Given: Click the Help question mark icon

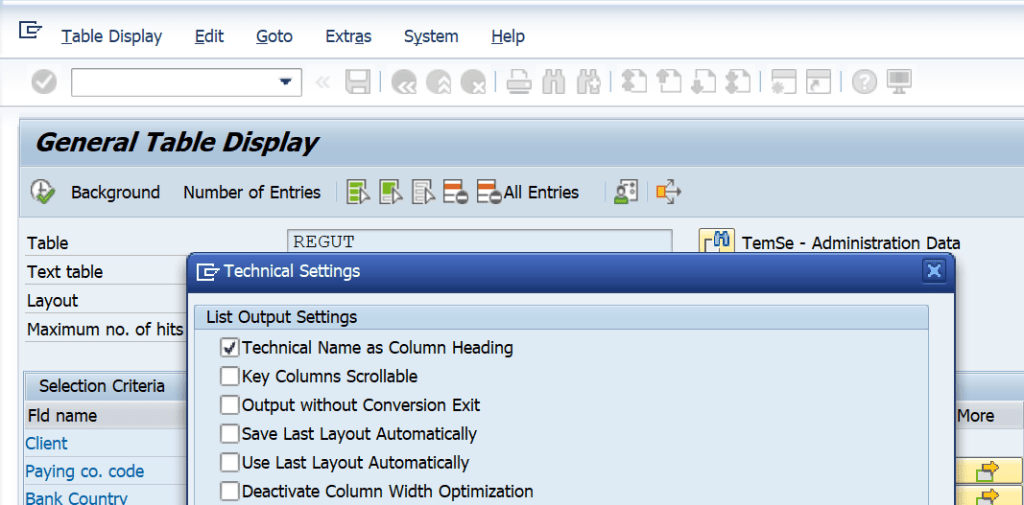Looking at the screenshot, I should (x=864, y=82).
